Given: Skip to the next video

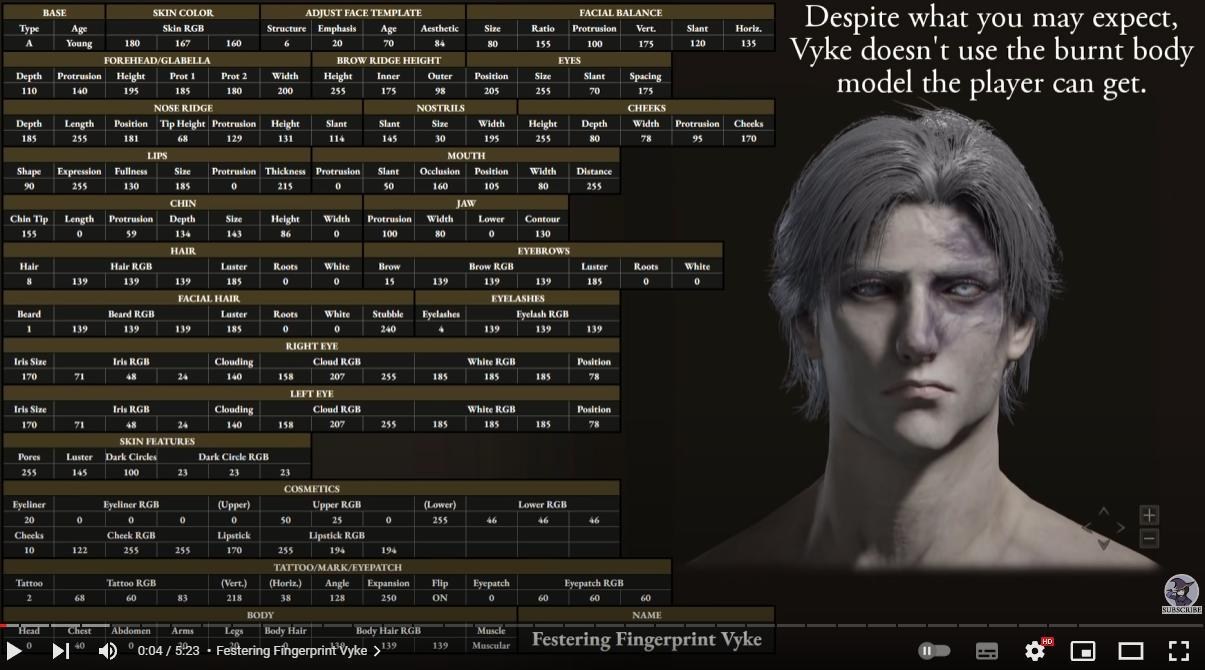Looking at the screenshot, I should pyautogui.click(x=60, y=651).
